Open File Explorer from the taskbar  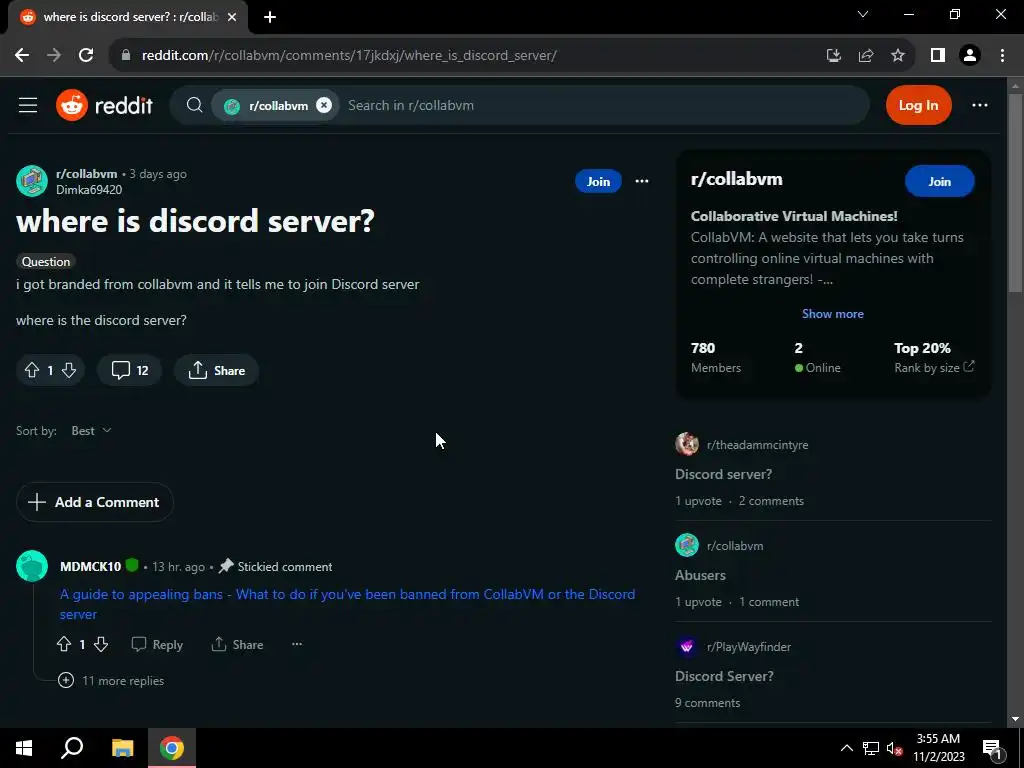click(122, 748)
